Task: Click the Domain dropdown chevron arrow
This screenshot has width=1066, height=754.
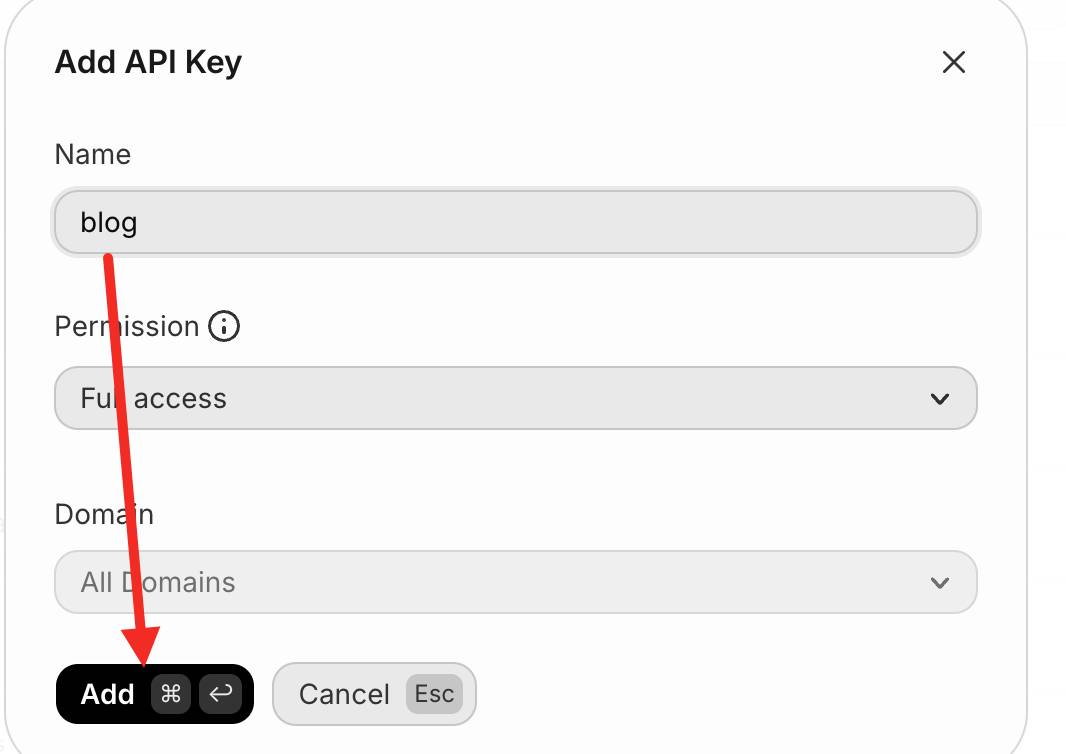Action: (939, 583)
